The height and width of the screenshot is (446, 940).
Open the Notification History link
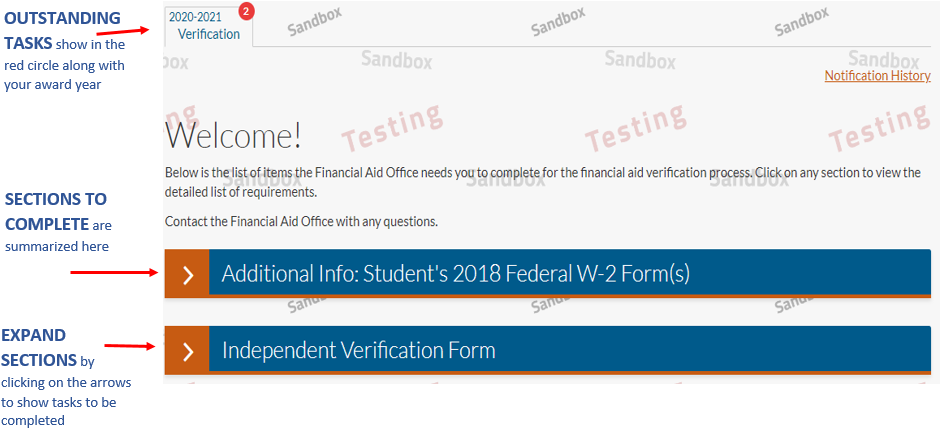877,76
